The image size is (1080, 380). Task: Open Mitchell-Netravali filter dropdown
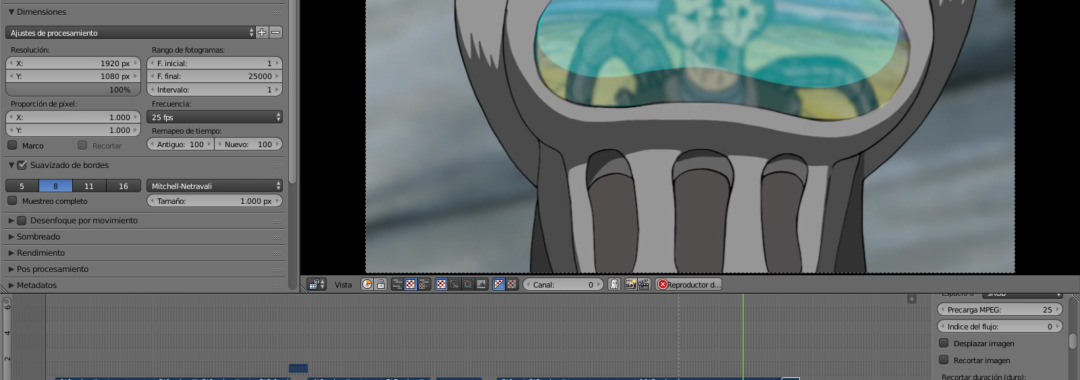coord(215,186)
